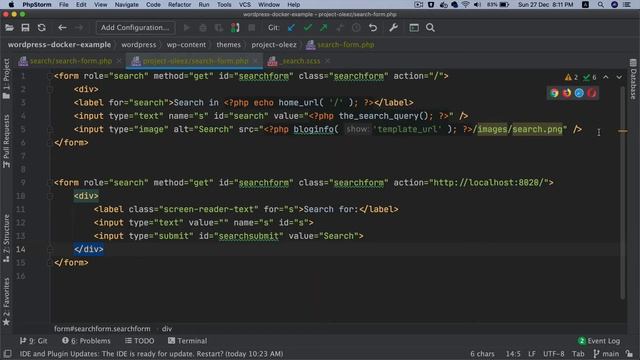Collapse the form block at line 9
This screenshot has height=360, width=640.
pyautogui.click(x=50, y=183)
